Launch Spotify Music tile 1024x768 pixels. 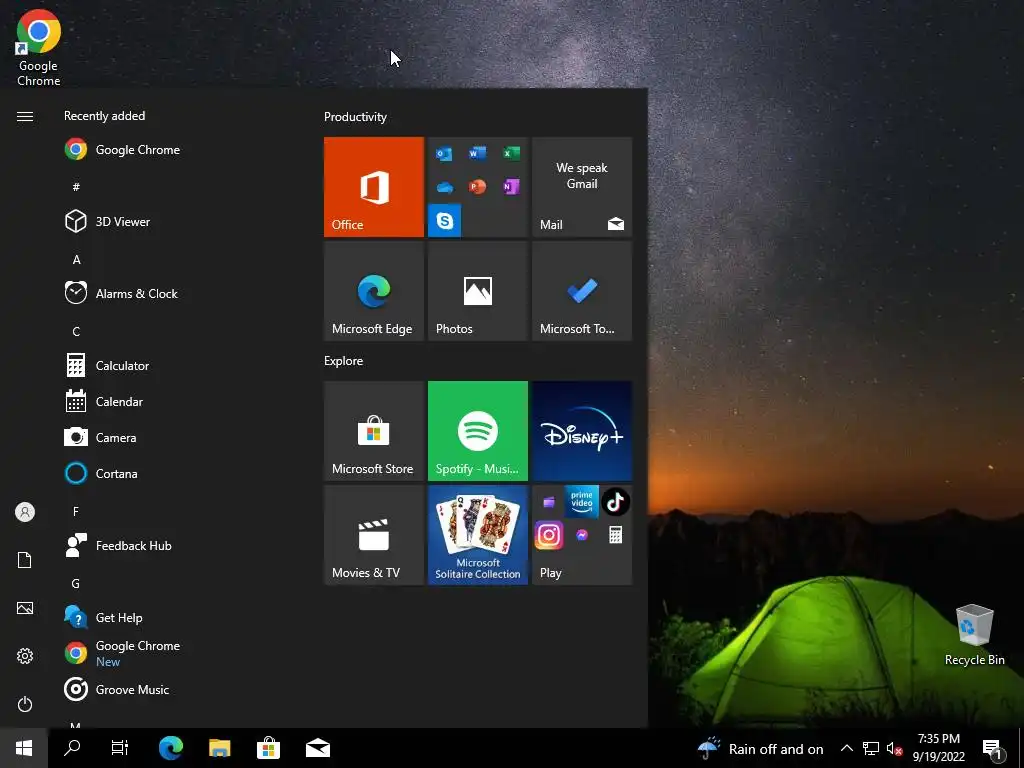pos(477,431)
